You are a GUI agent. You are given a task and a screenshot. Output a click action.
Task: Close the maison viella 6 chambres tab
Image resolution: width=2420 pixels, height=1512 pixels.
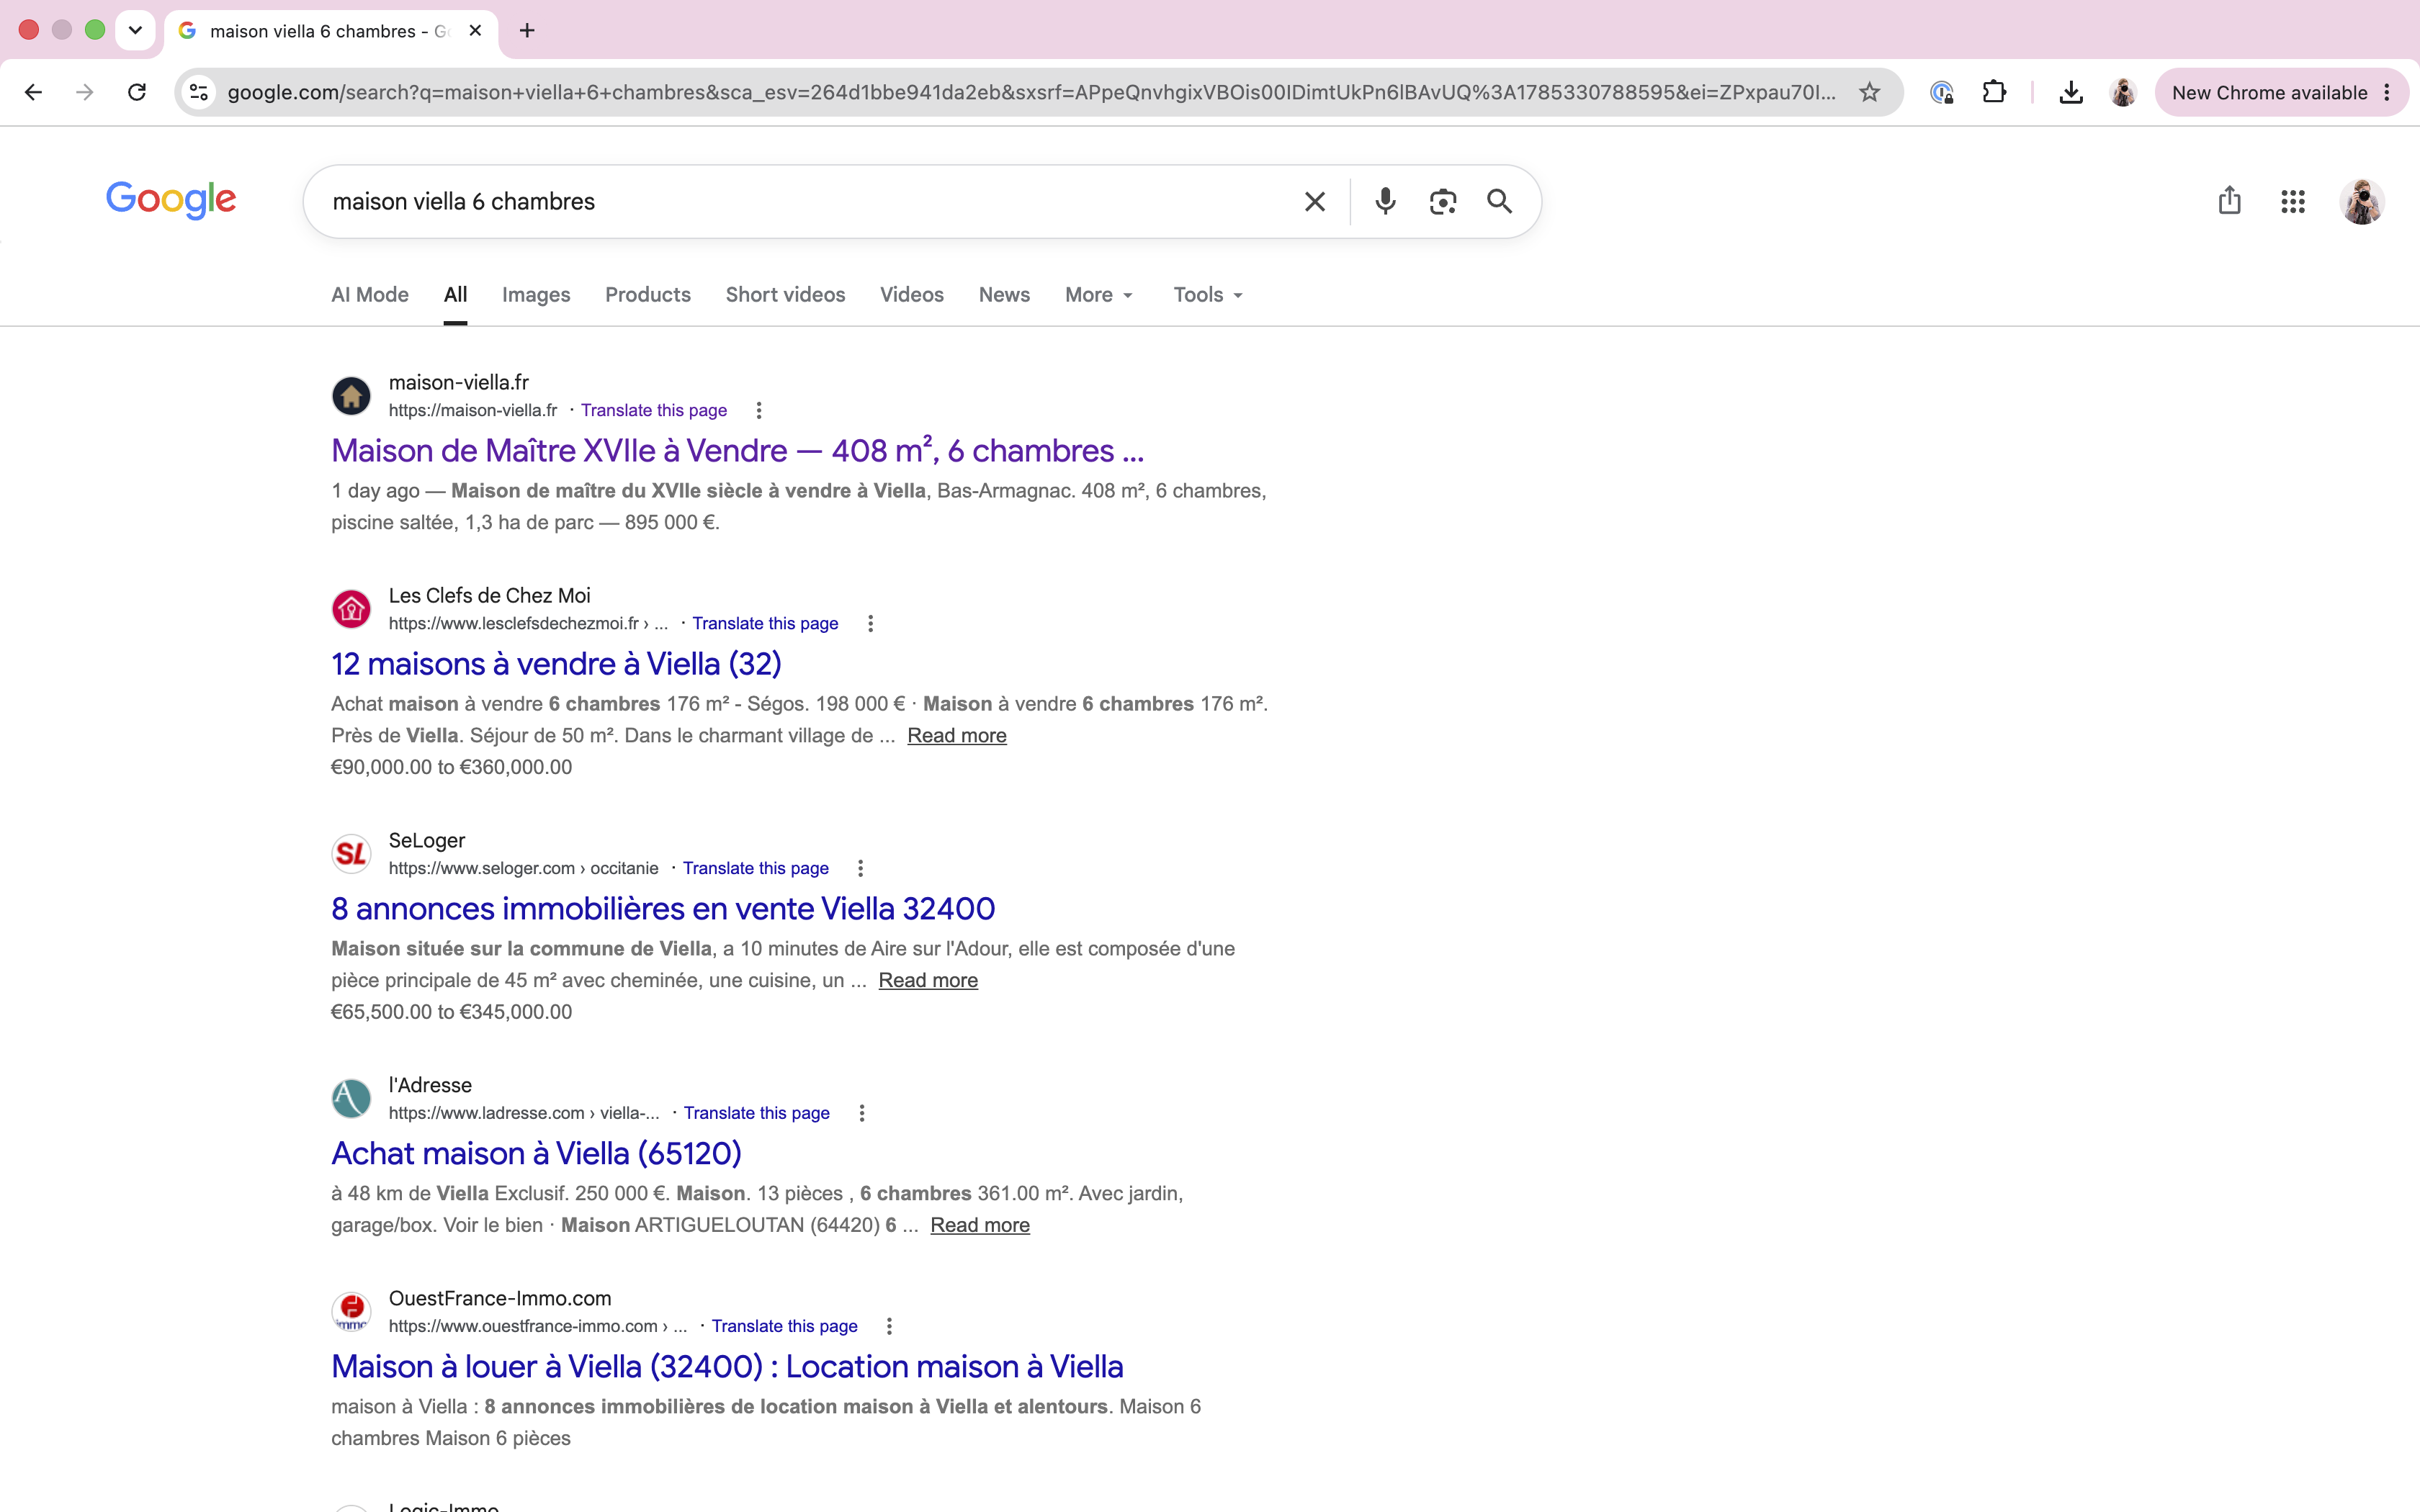(x=475, y=31)
